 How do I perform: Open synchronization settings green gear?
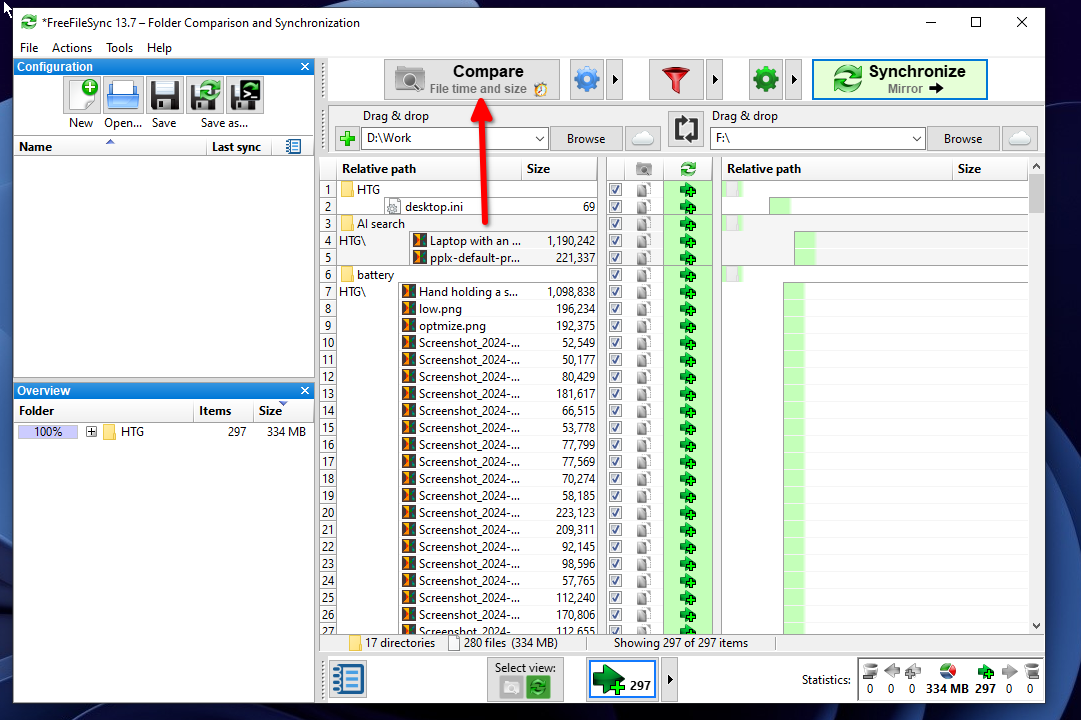[765, 80]
